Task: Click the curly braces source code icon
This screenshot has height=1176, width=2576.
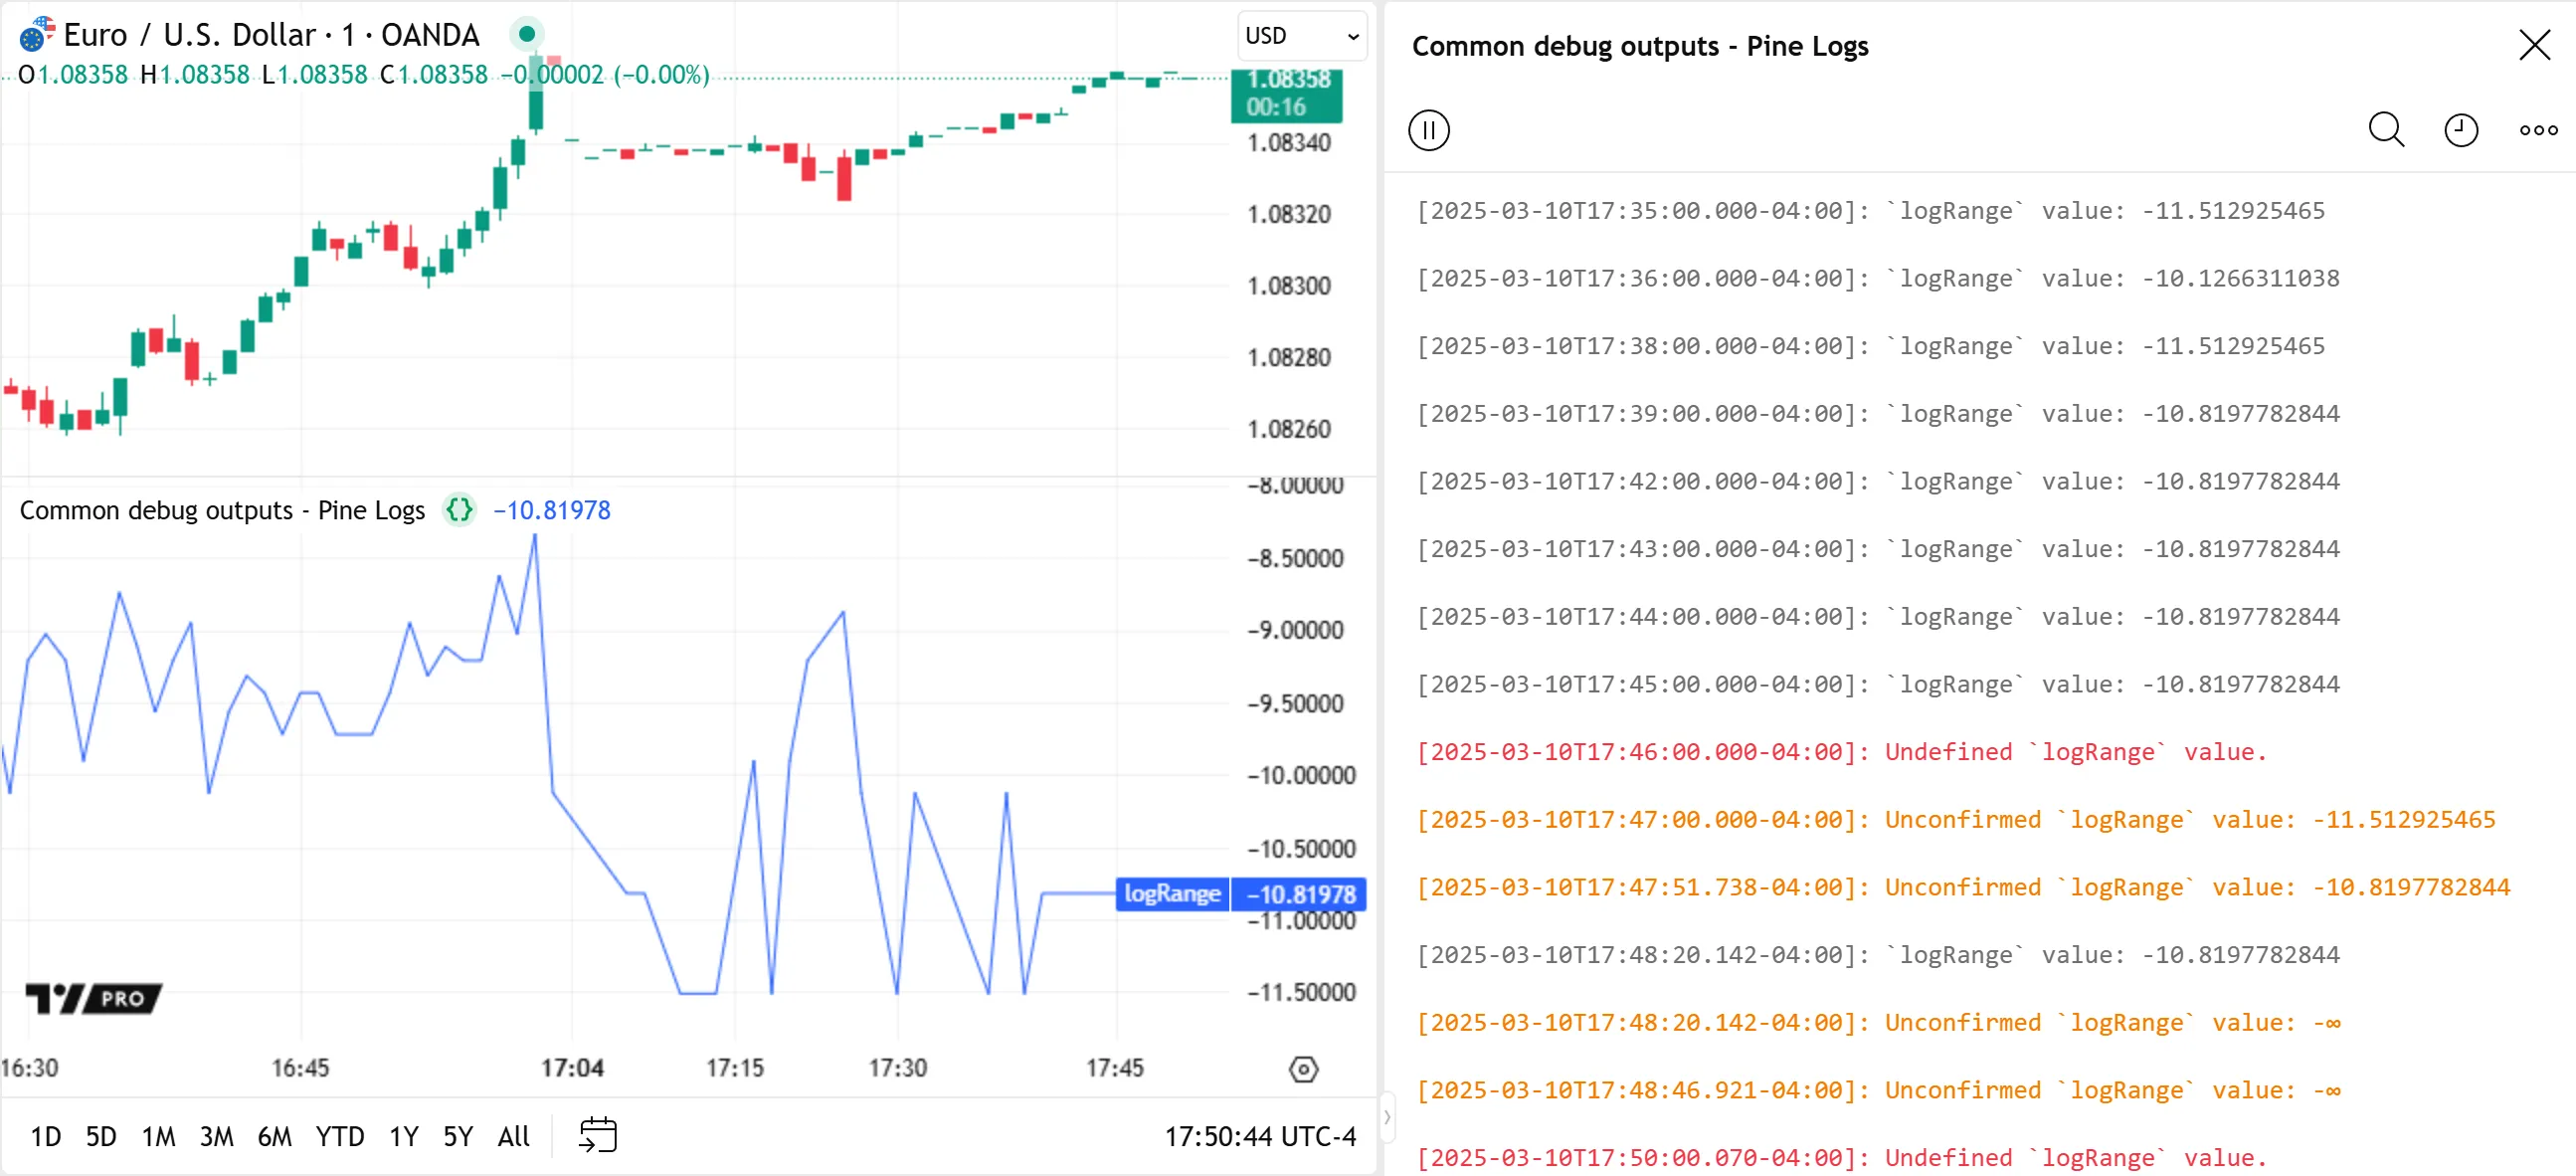Action: pyautogui.click(x=459, y=510)
